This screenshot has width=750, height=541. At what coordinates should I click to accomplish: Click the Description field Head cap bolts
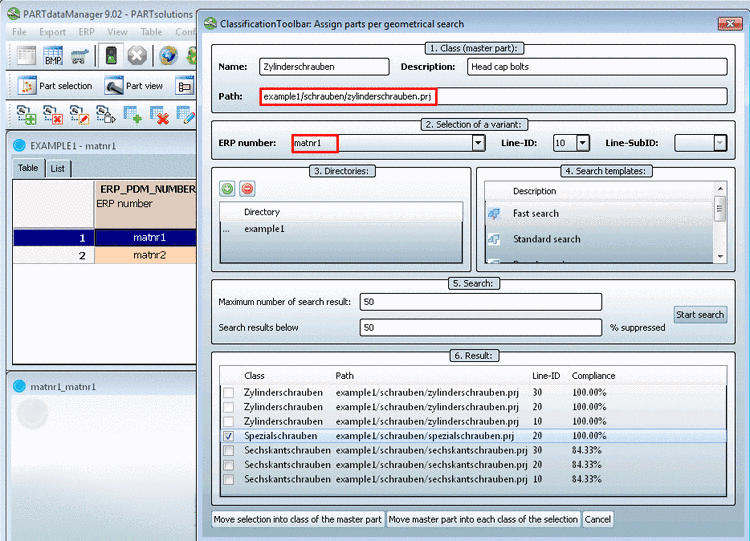pyautogui.click(x=597, y=67)
